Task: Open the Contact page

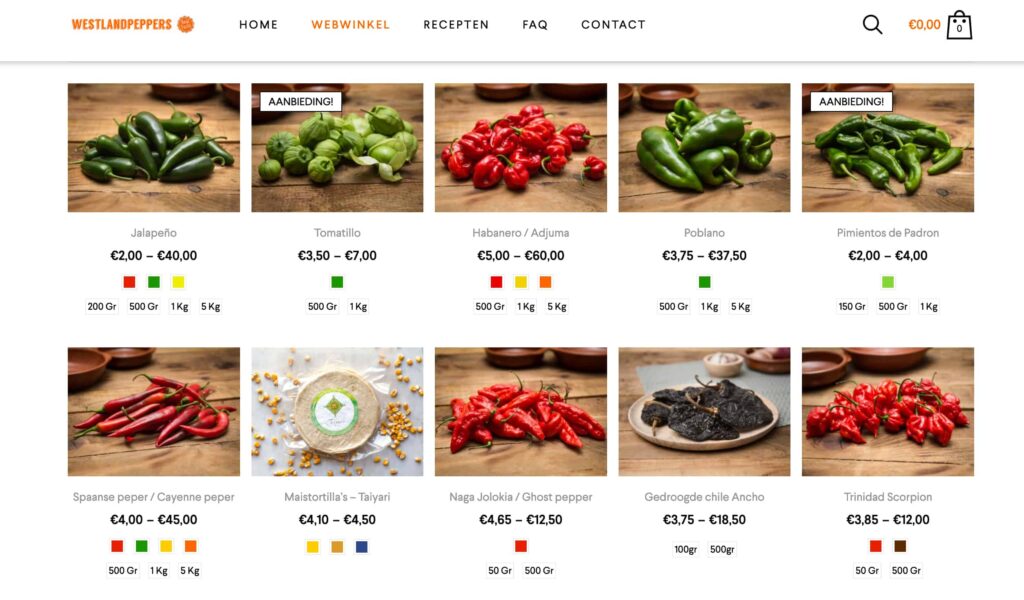Action: click(x=613, y=25)
